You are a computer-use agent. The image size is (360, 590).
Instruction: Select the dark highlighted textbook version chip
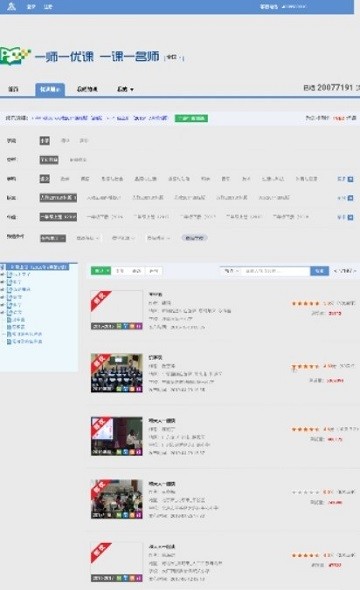click(x=58, y=198)
